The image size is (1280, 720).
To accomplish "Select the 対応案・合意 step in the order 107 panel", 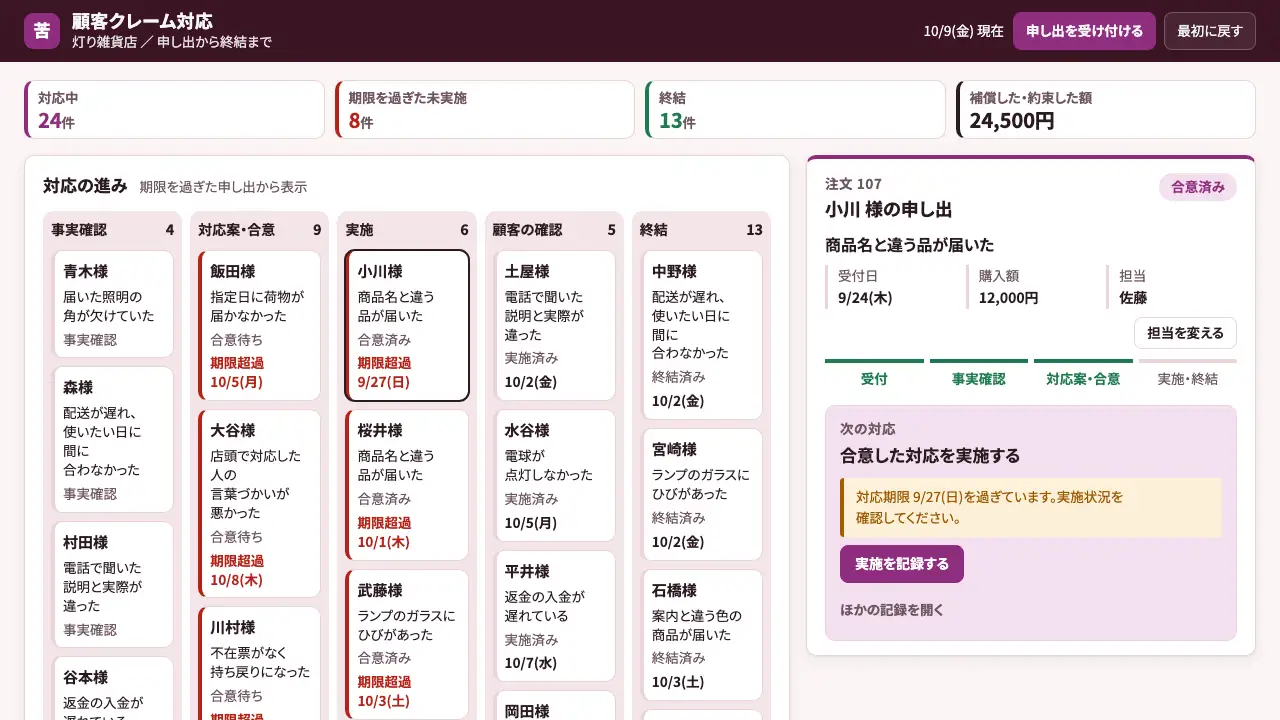I will 1083,374.
